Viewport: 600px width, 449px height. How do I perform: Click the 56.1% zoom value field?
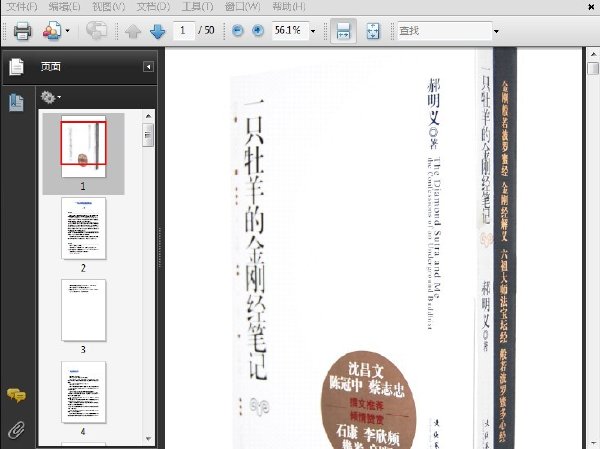(290, 31)
